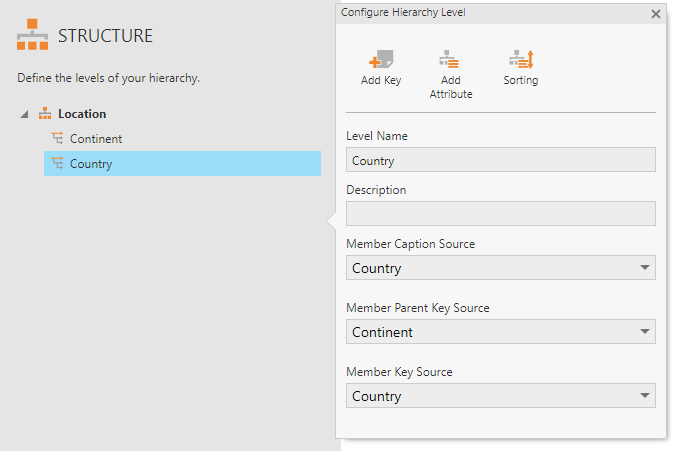Click the Add Attribute text label
This screenshot has height=451, width=680.
coord(450,87)
